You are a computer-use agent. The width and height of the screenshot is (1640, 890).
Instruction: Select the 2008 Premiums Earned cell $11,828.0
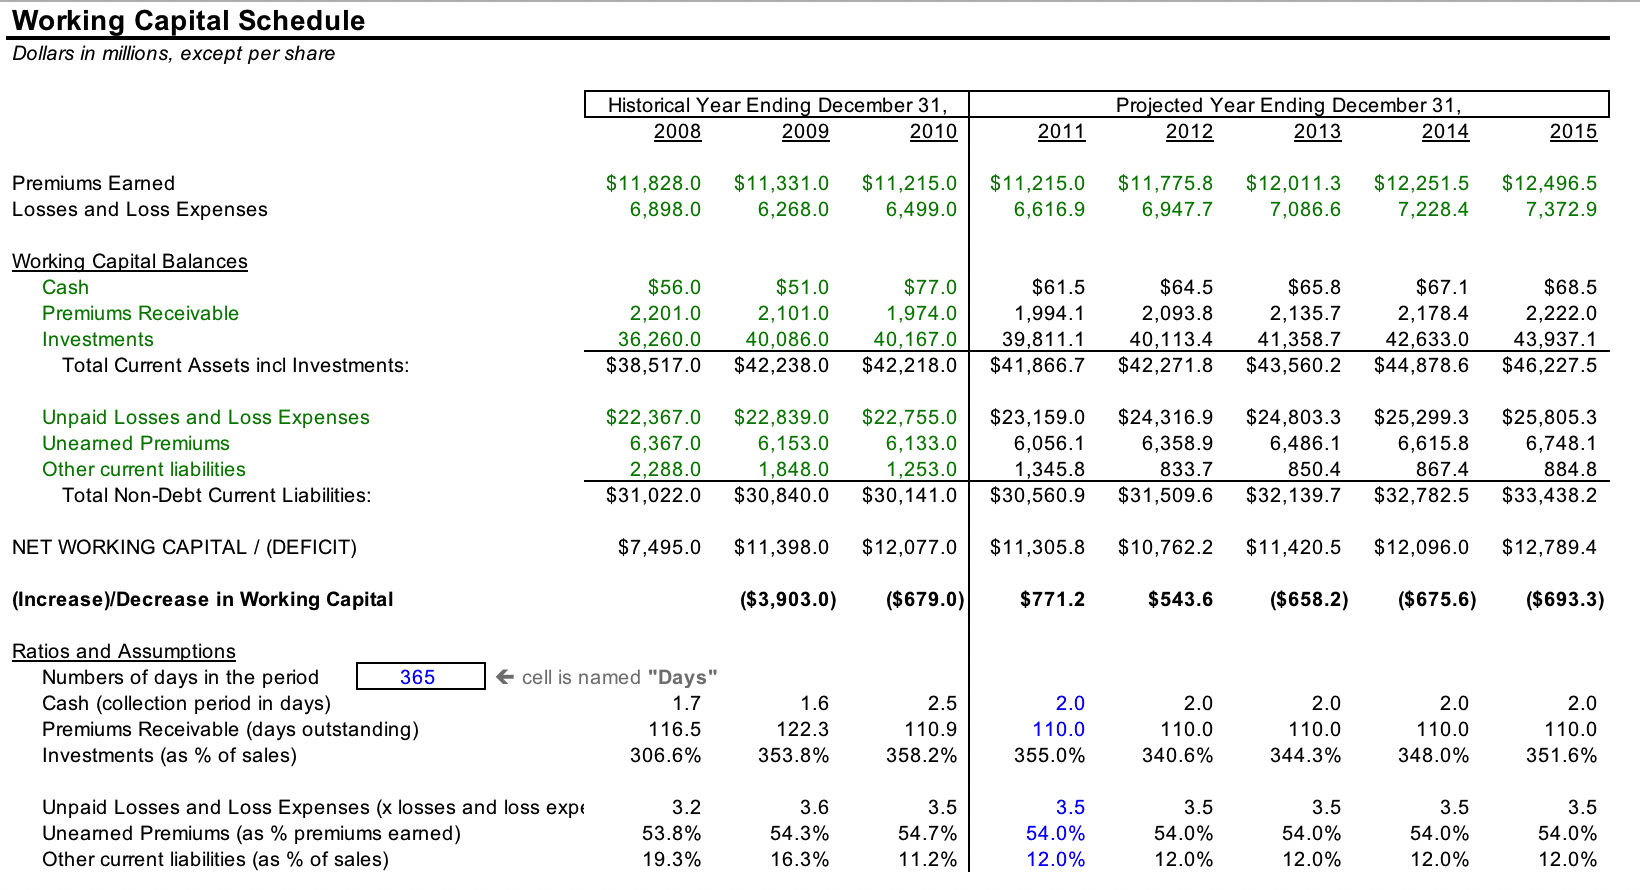(653, 183)
